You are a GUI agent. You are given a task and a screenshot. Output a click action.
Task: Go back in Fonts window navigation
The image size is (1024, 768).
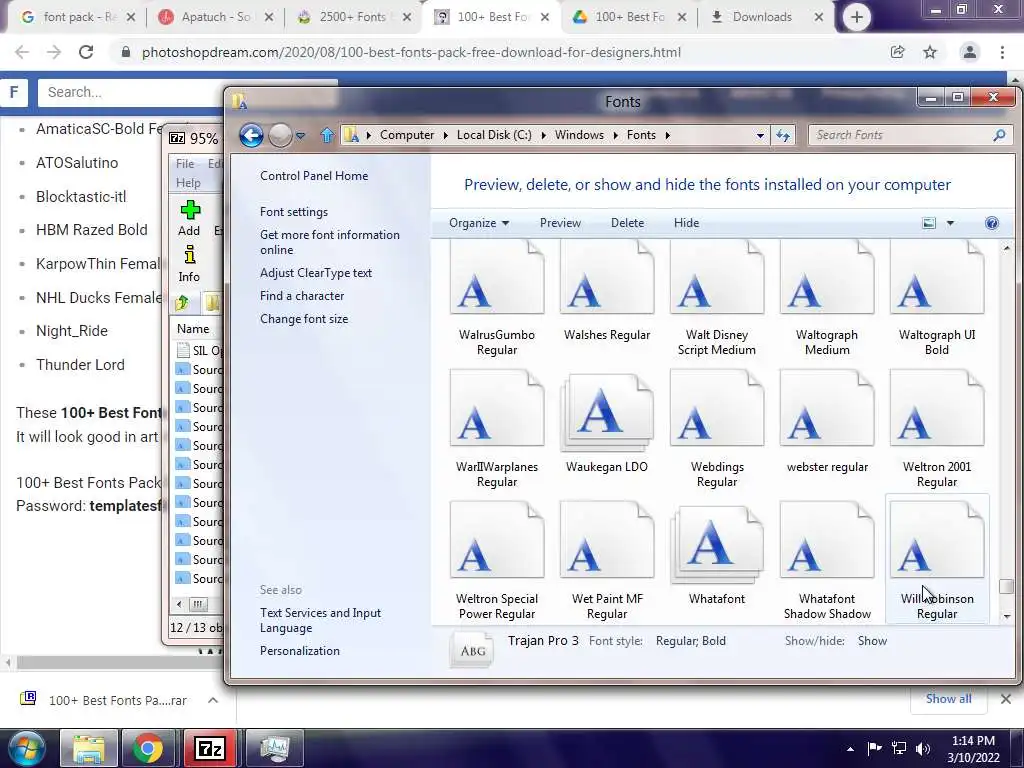251,135
